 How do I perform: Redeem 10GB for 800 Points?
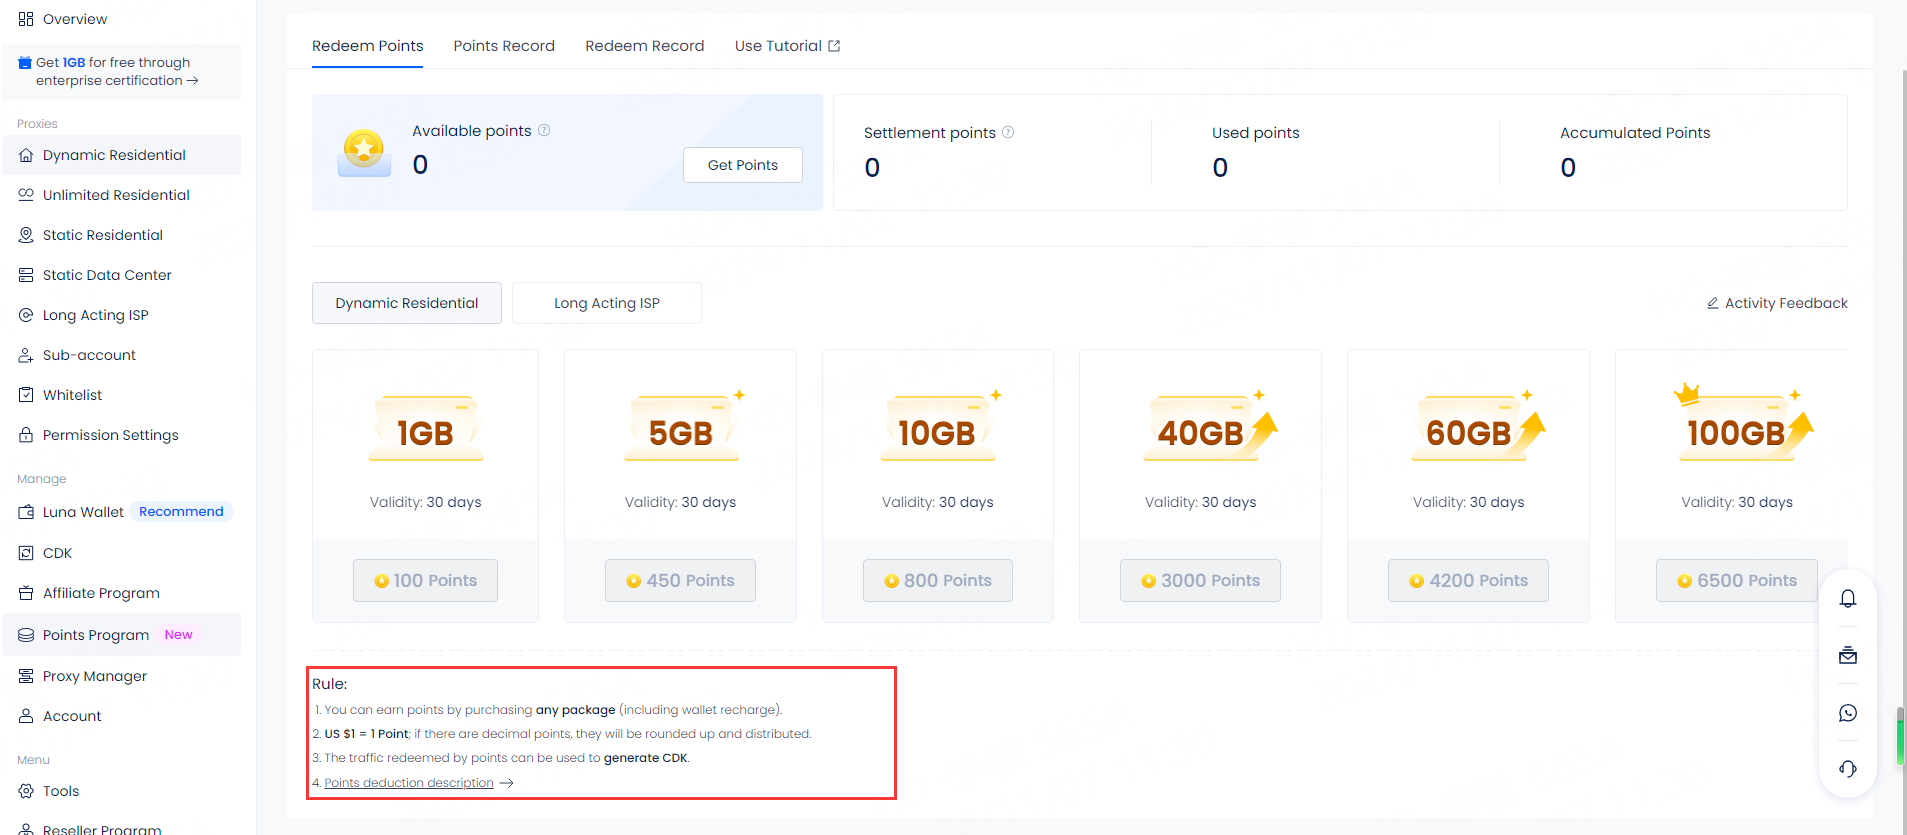point(938,580)
